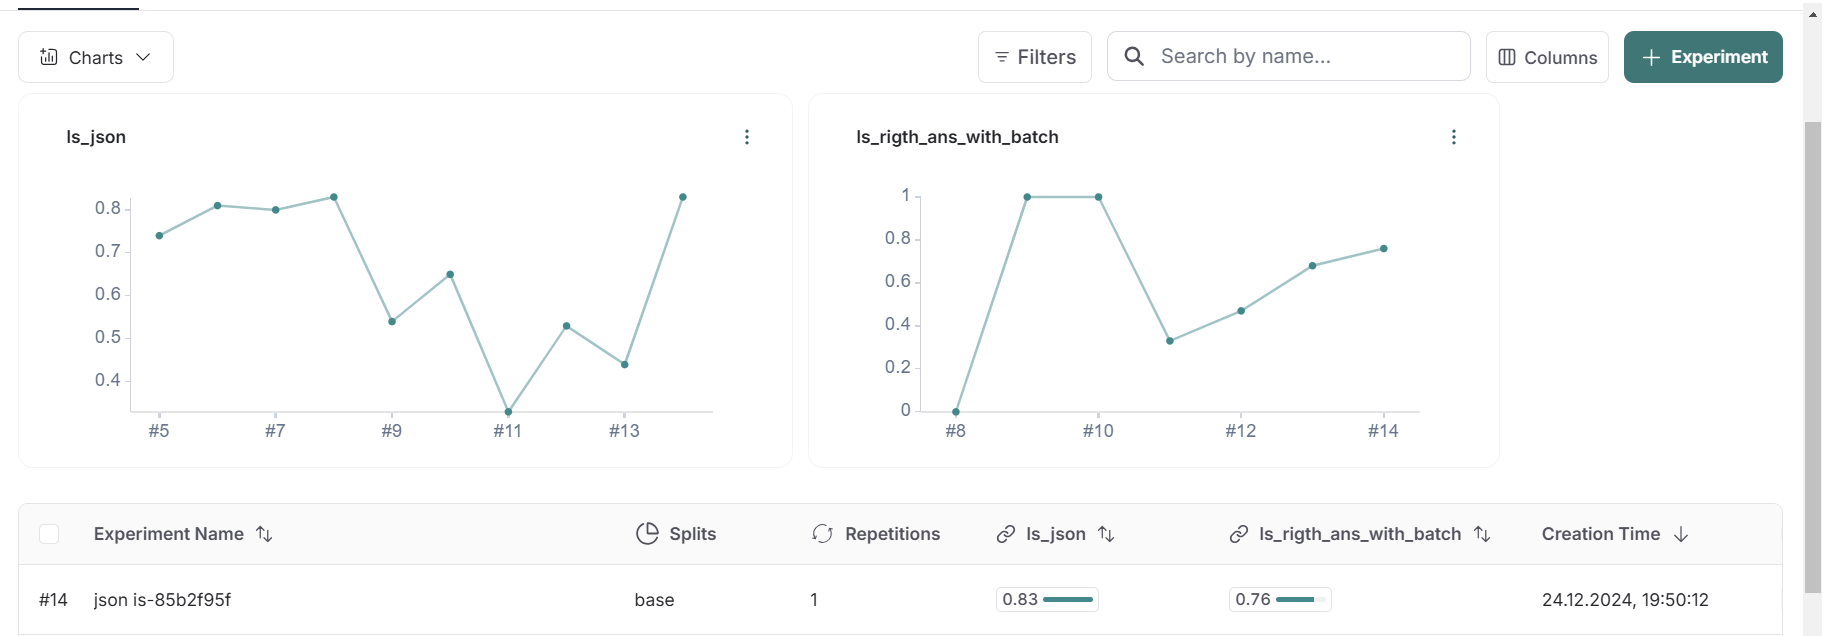Click the Splits pie chart icon
Viewport: 1822px width, 636px height.
pos(647,534)
